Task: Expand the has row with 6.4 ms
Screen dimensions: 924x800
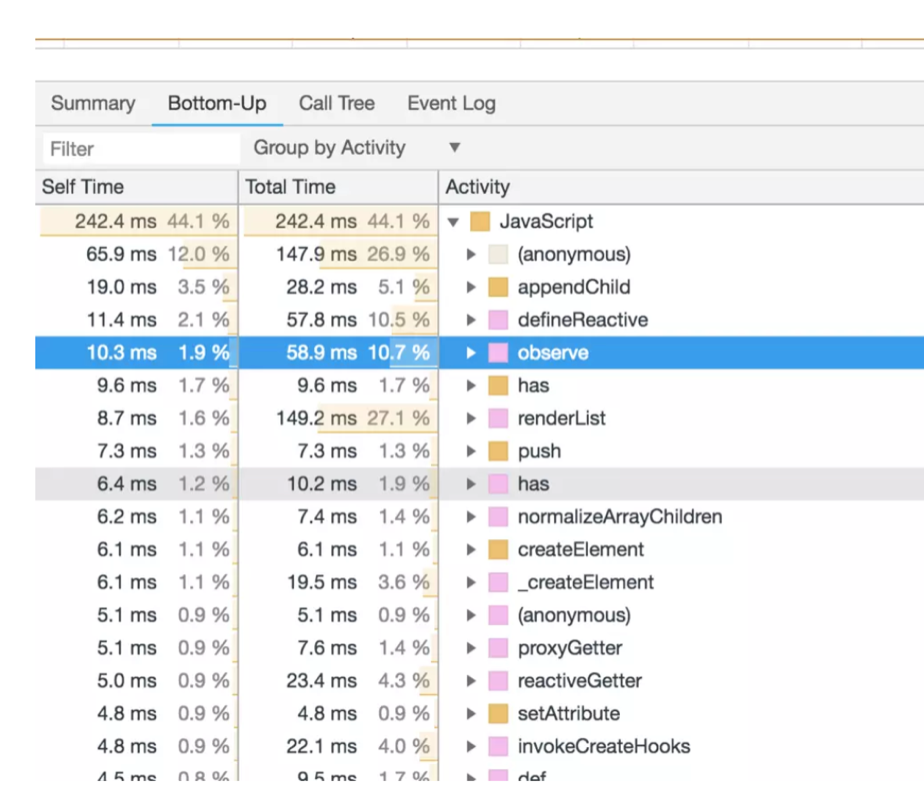Action: (471, 484)
